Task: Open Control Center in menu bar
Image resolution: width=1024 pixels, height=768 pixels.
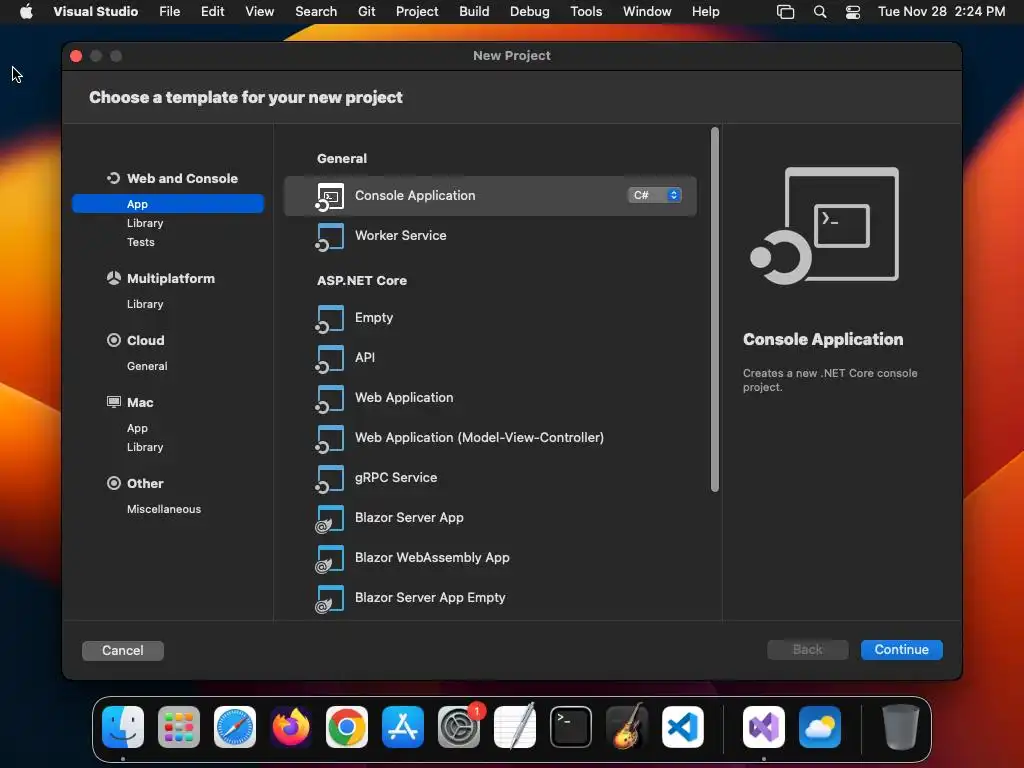Action: 852,11
